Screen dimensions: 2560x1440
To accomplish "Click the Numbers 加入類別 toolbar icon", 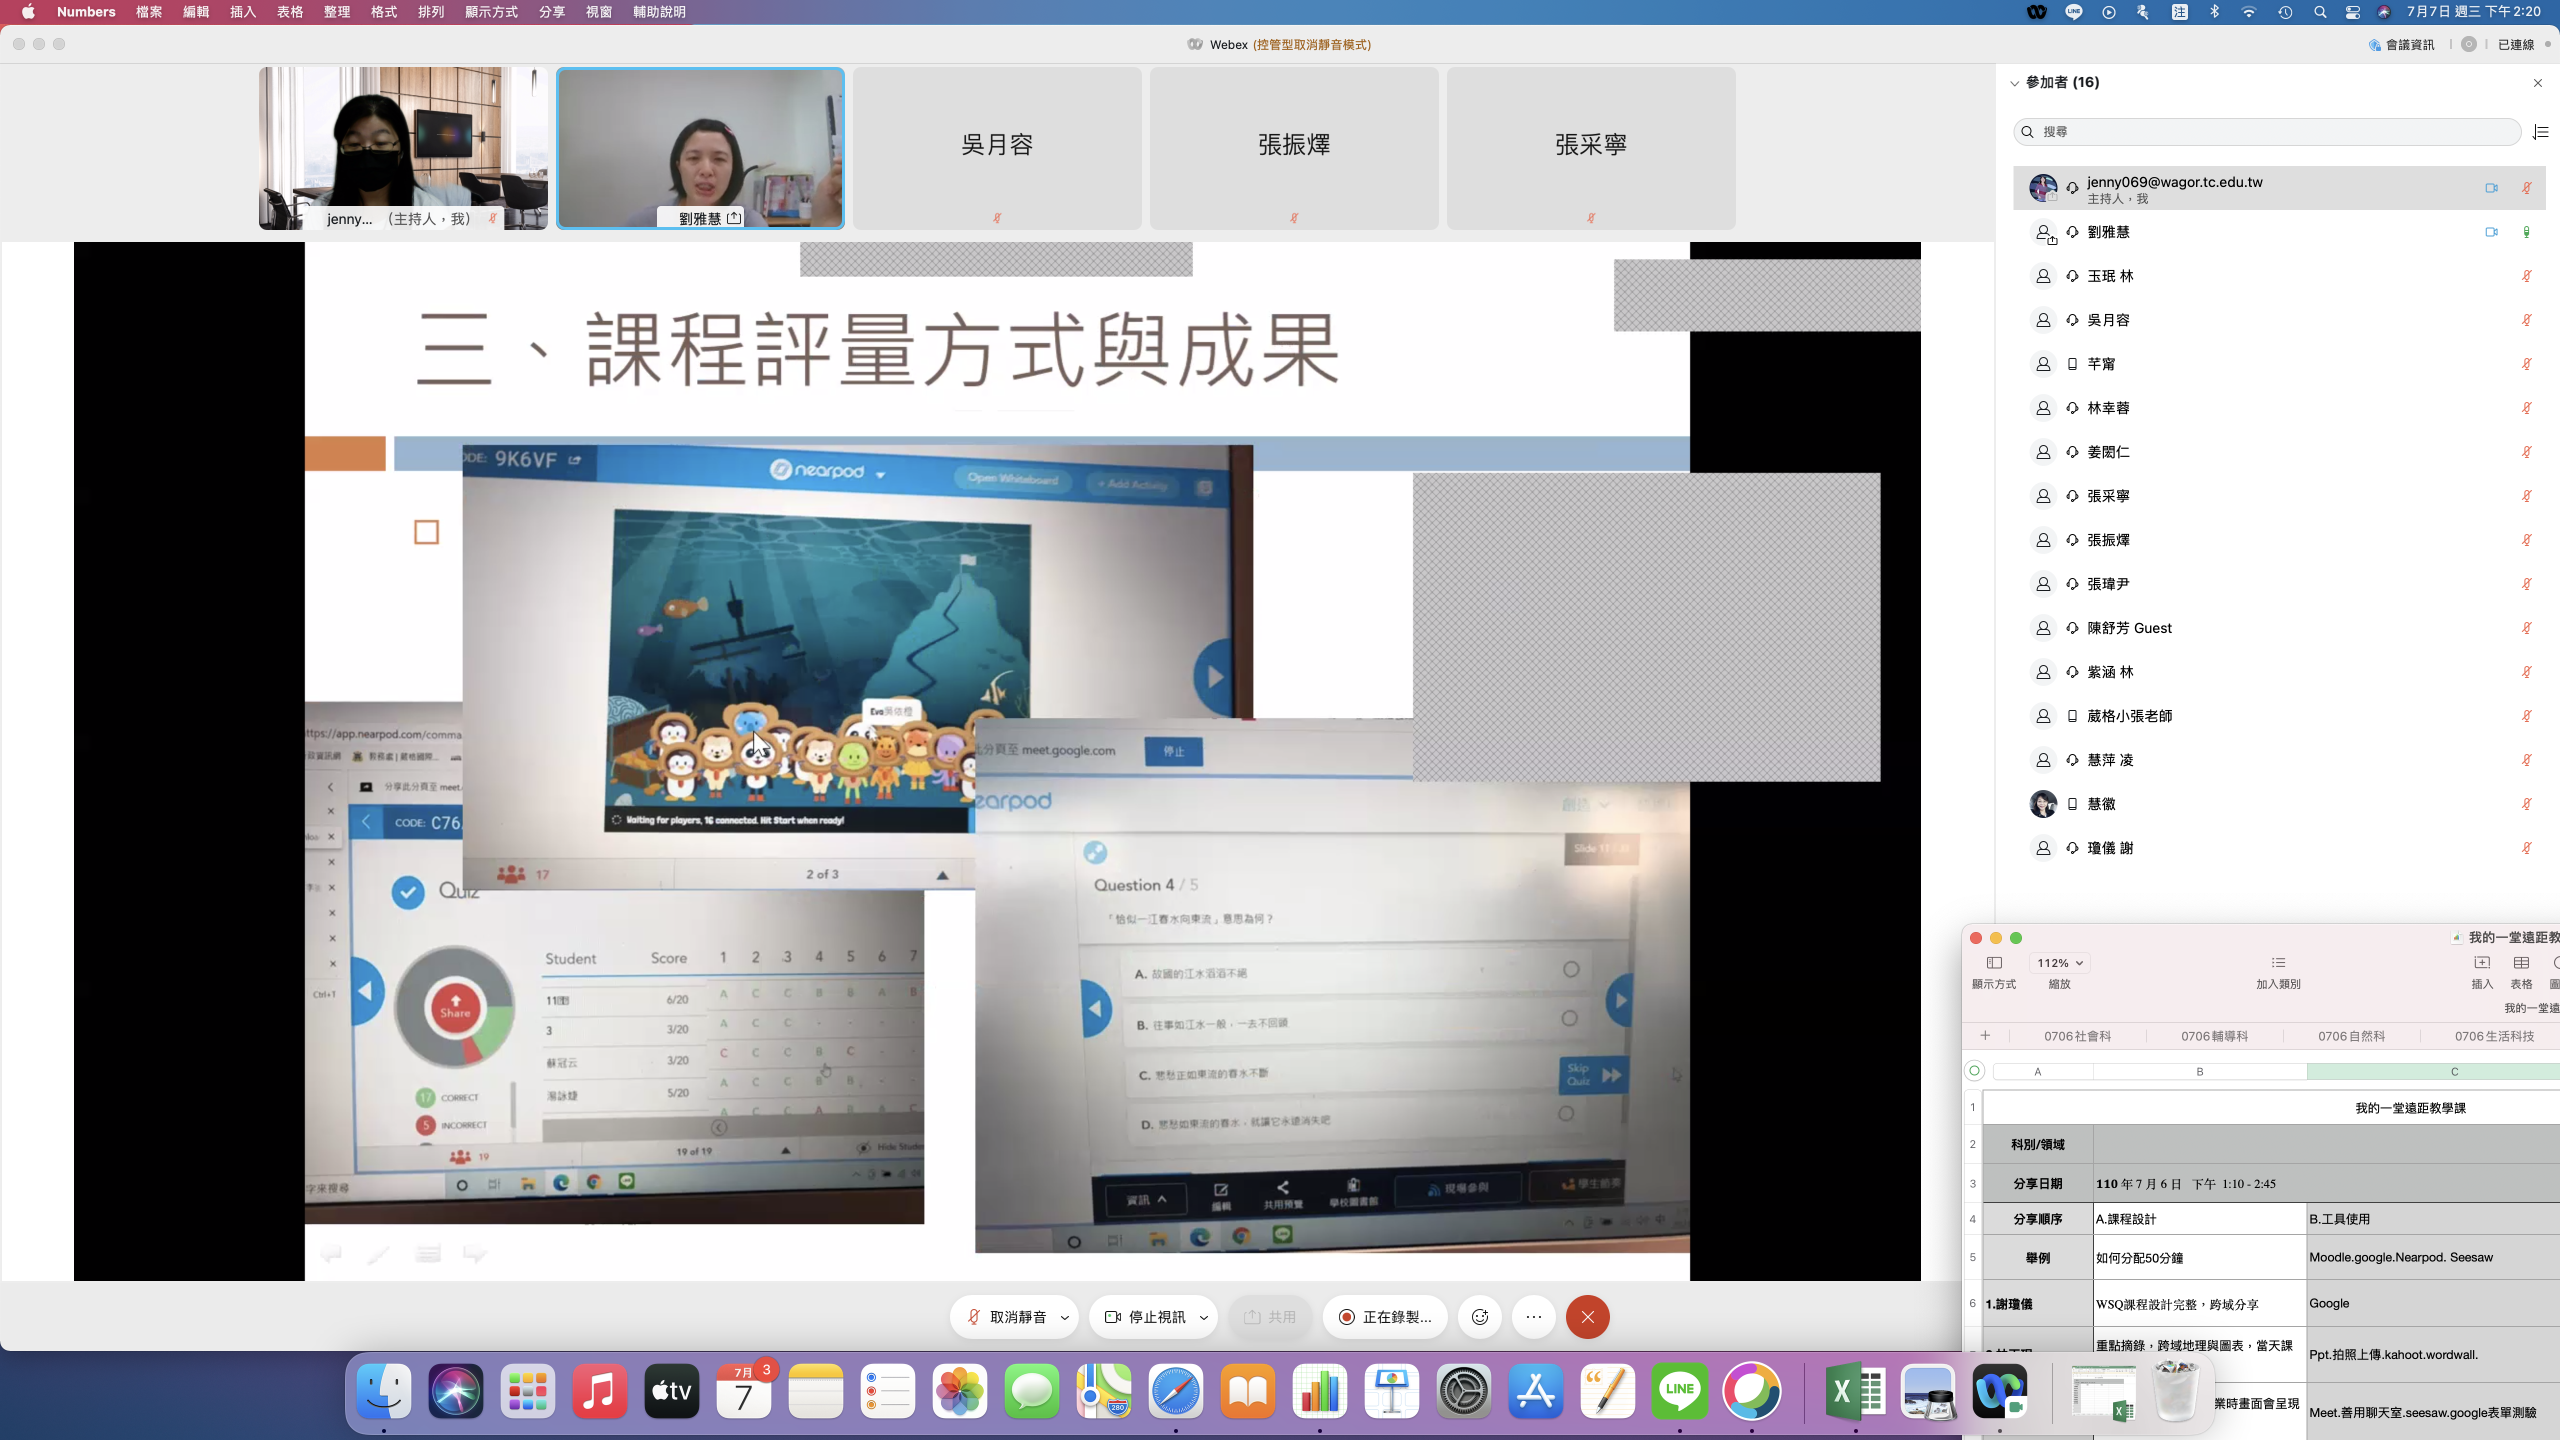I will (x=2278, y=963).
